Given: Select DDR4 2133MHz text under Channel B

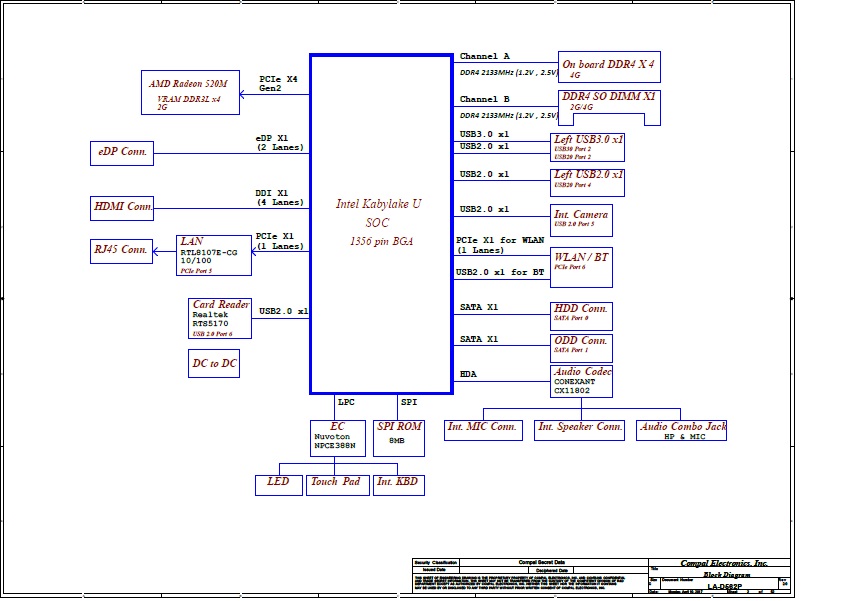Looking at the screenshot, I should click(509, 115).
